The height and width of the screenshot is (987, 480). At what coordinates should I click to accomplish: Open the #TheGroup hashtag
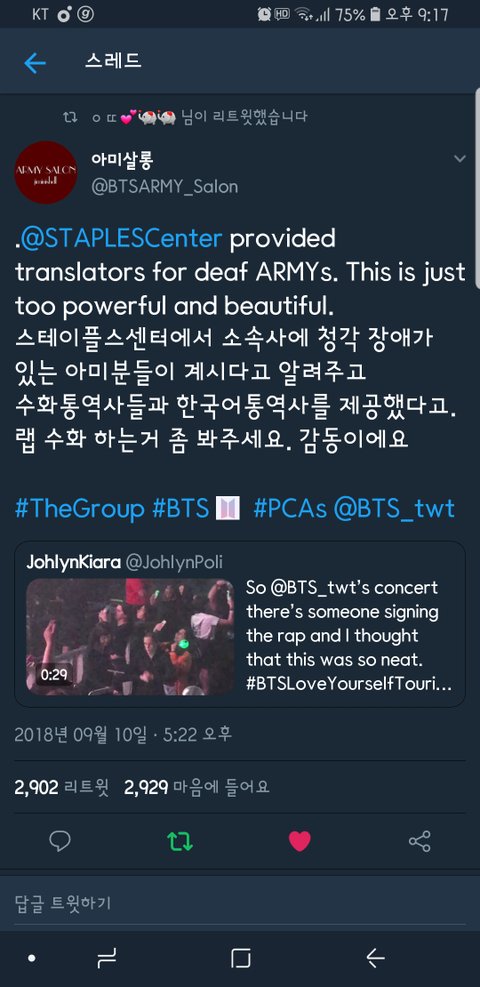pos(79,509)
